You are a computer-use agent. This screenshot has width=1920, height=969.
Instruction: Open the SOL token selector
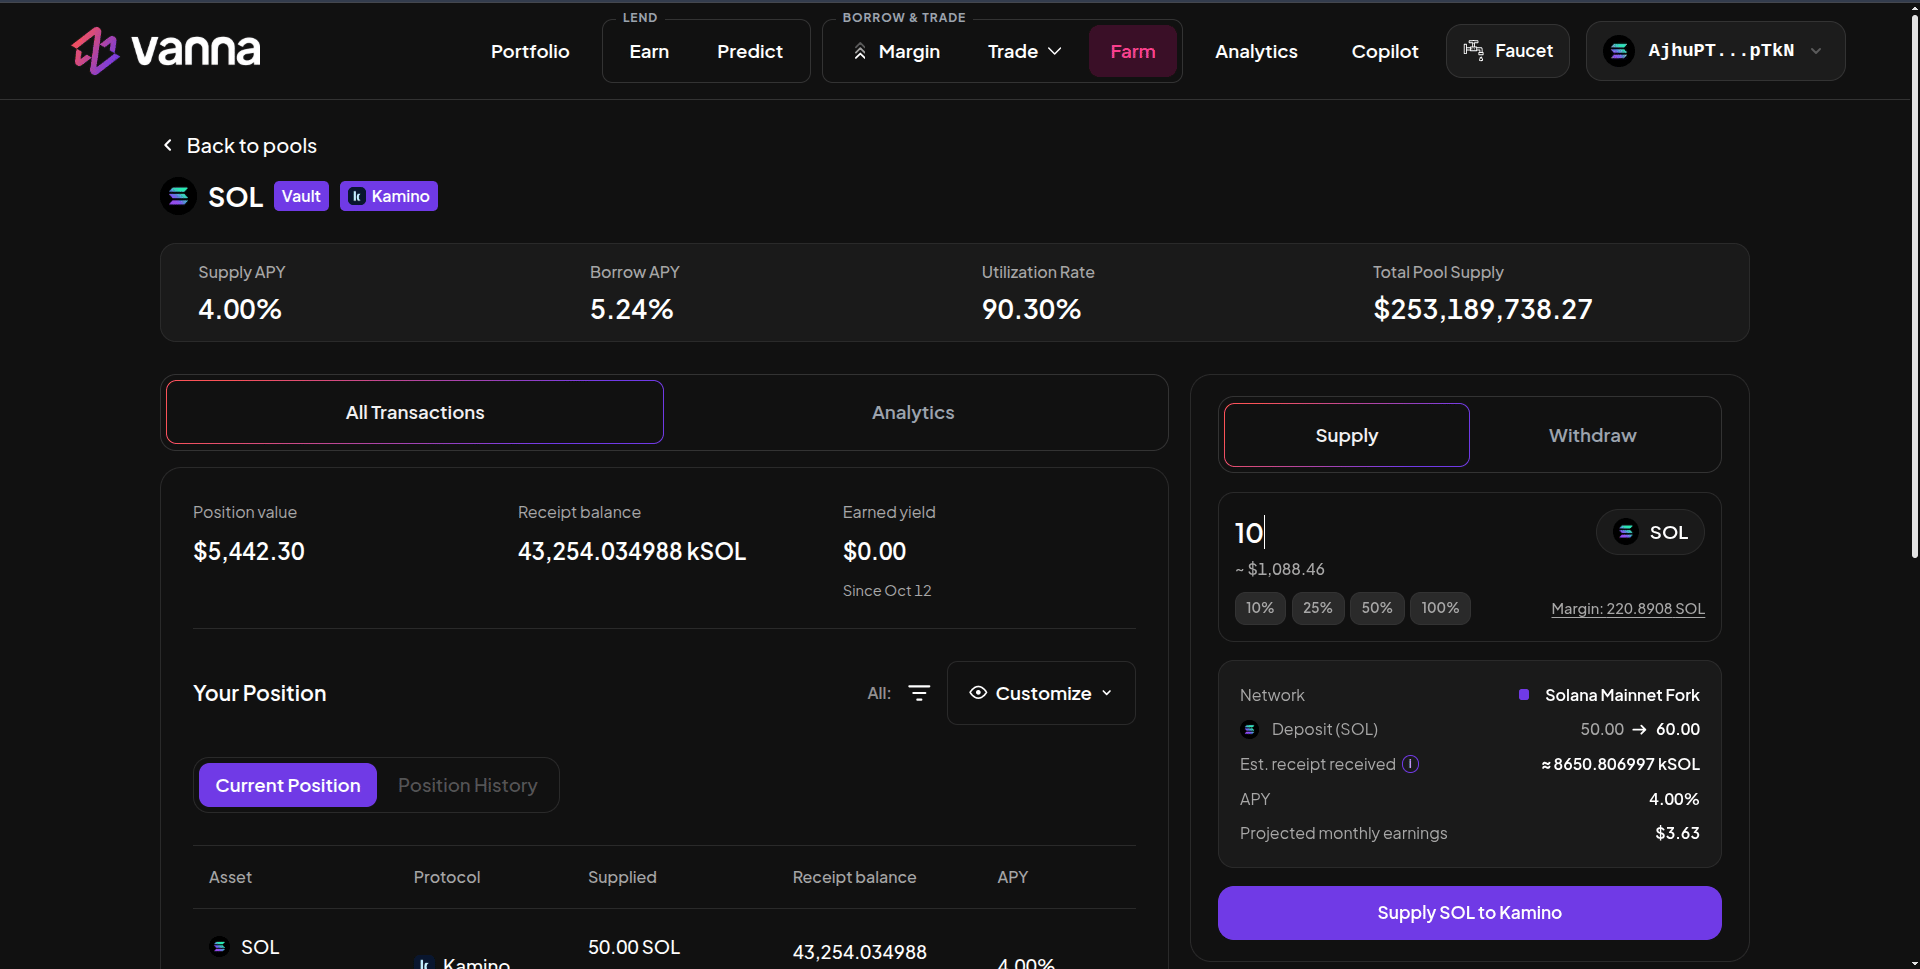1650,532
